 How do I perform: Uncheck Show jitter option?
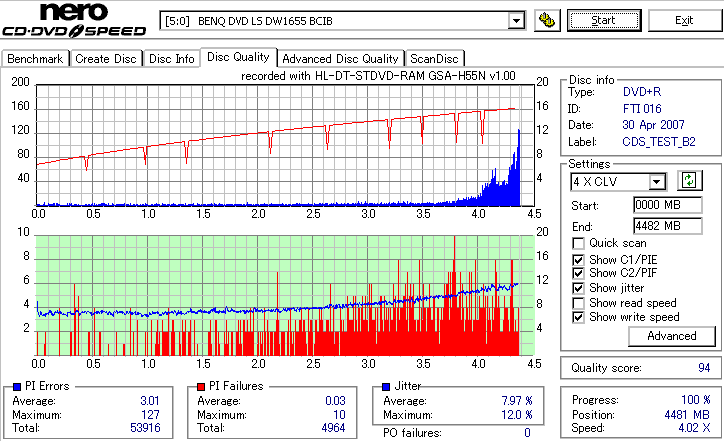point(578,289)
